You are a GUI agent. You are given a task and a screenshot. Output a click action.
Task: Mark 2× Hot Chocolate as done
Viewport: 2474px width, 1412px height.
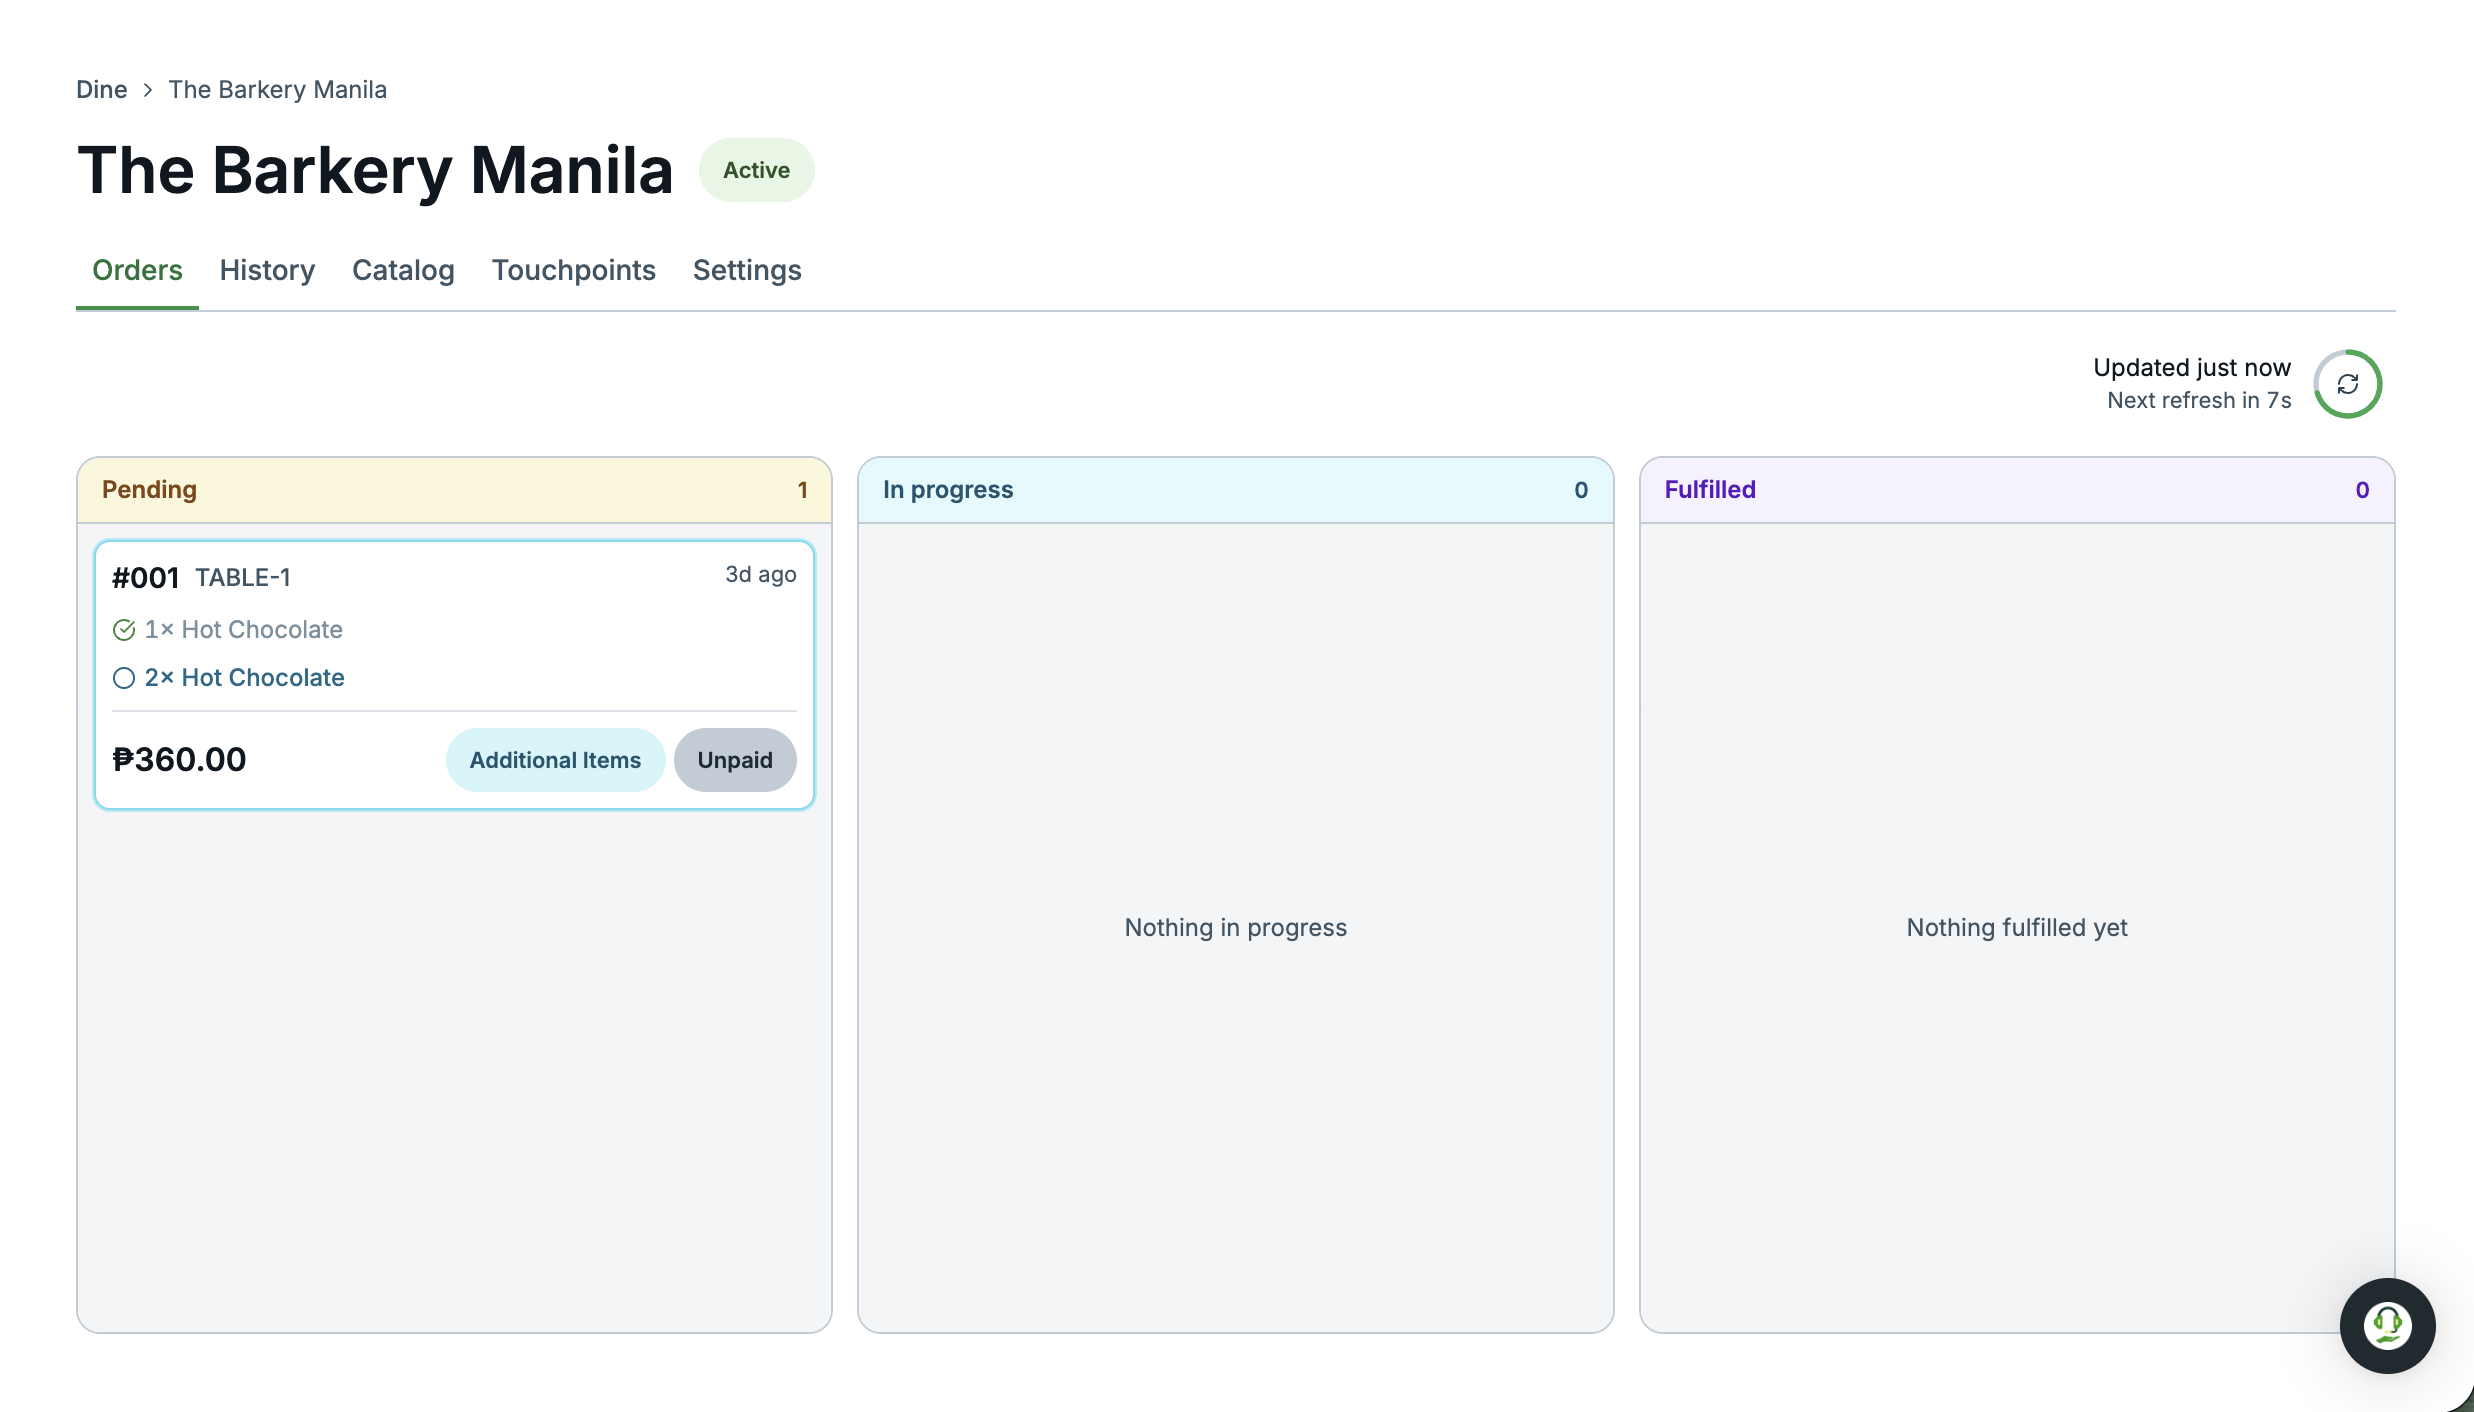click(124, 678)
